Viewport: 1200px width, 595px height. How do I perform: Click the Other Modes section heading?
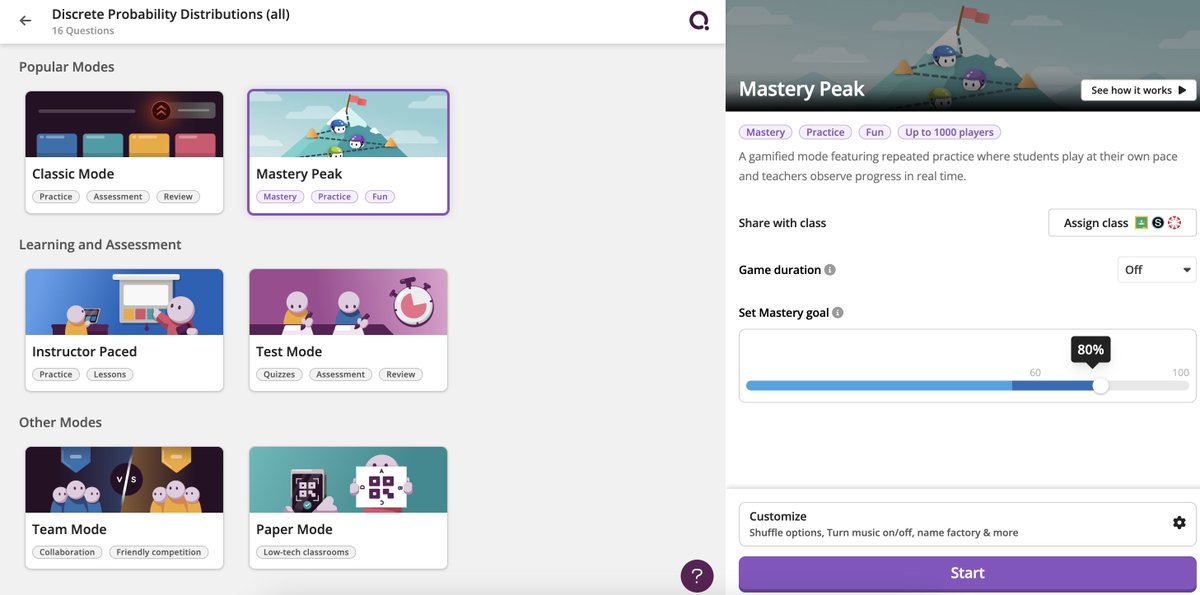[60, 423]
